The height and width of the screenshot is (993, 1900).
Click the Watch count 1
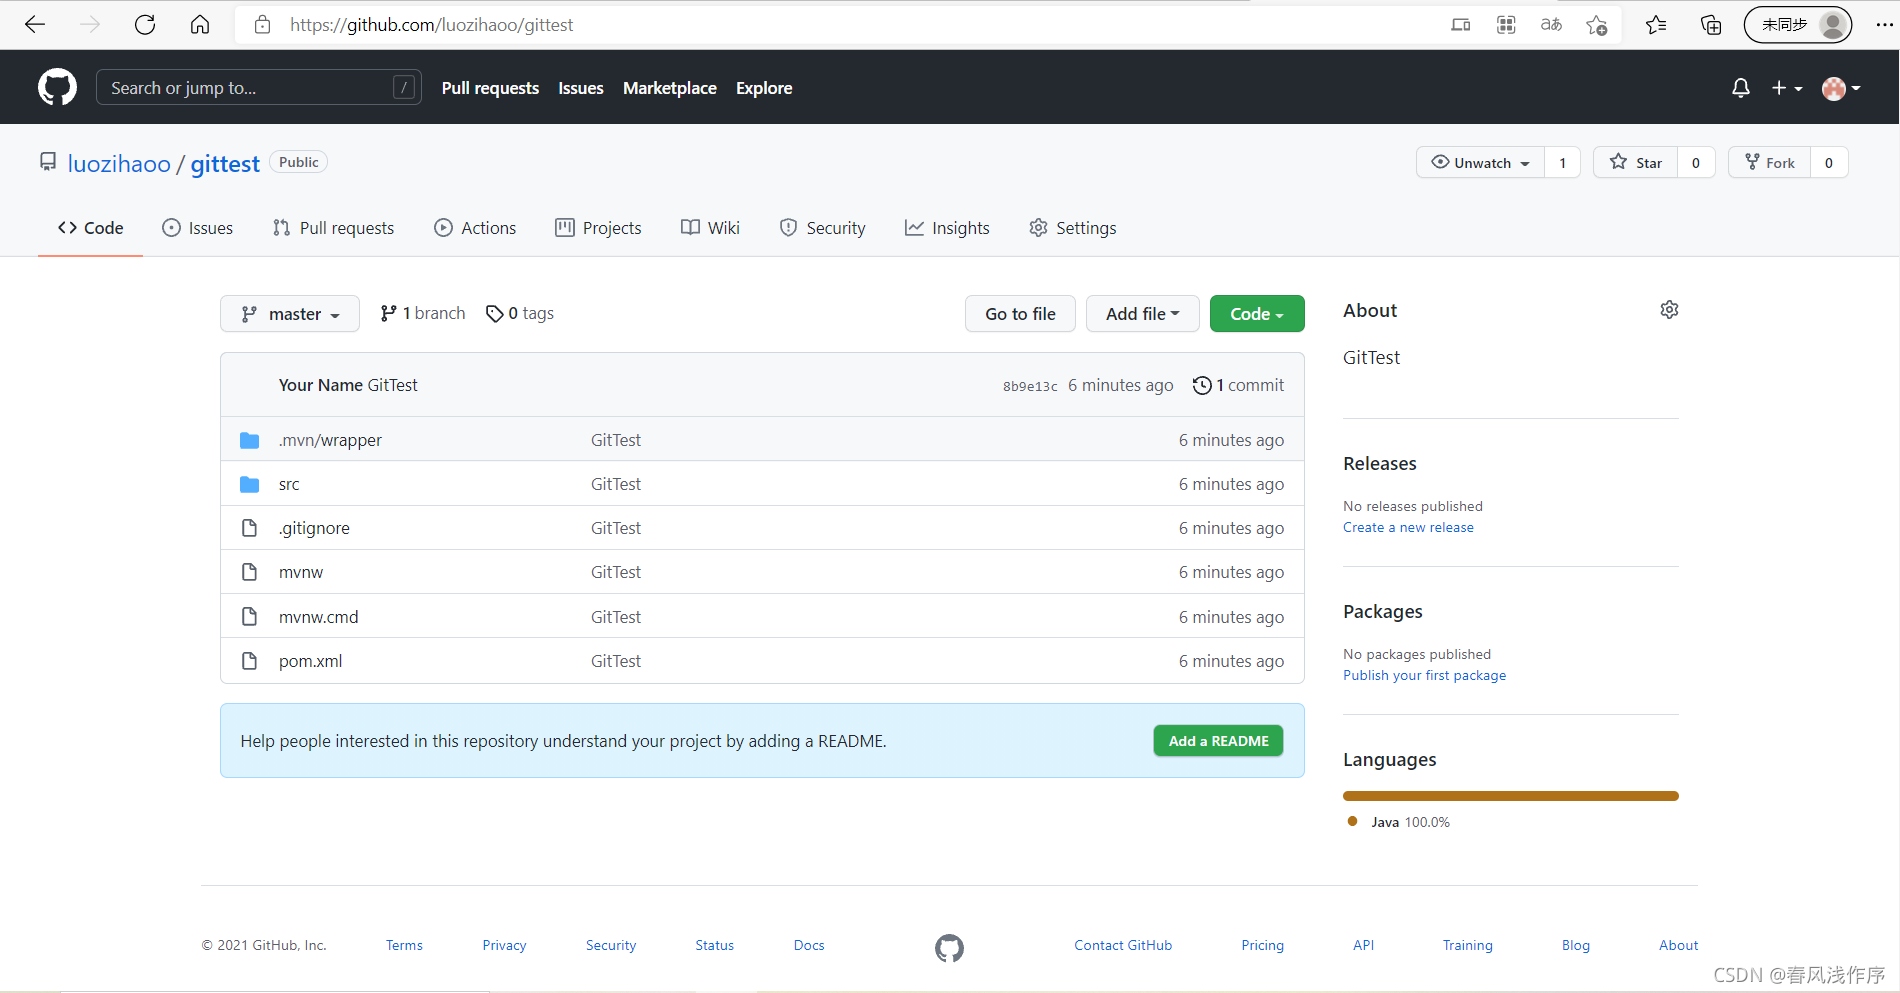coord(1562,162)
